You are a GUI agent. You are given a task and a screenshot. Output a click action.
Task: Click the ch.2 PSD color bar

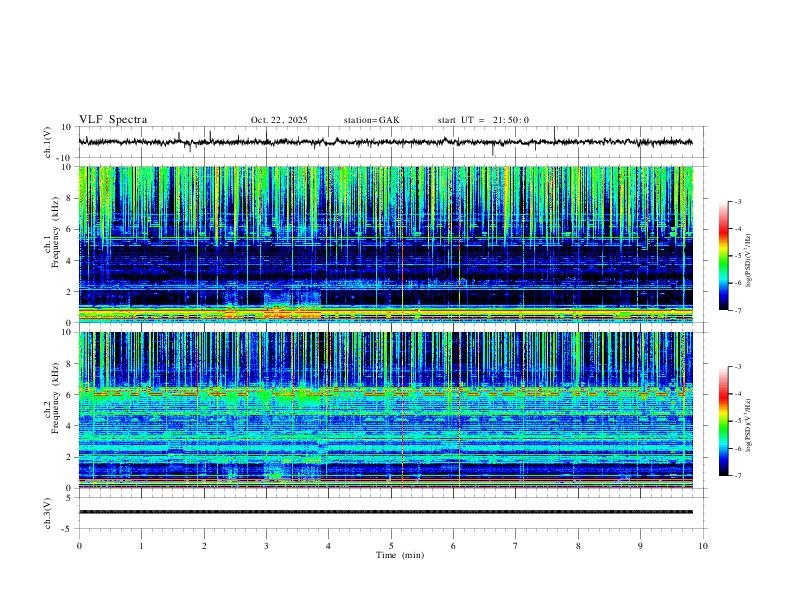click(723, 421)
